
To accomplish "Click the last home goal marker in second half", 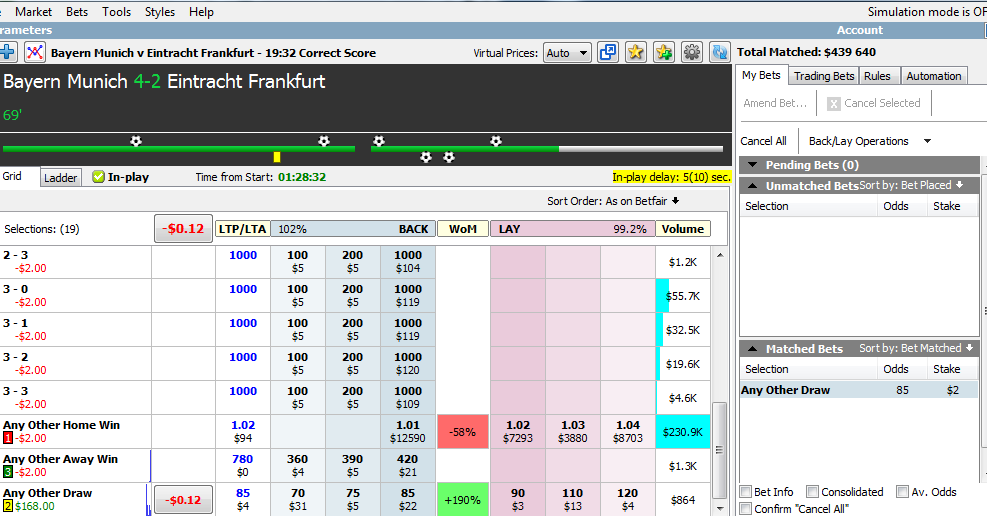I will pyautogui.click(x=496, y=141).
